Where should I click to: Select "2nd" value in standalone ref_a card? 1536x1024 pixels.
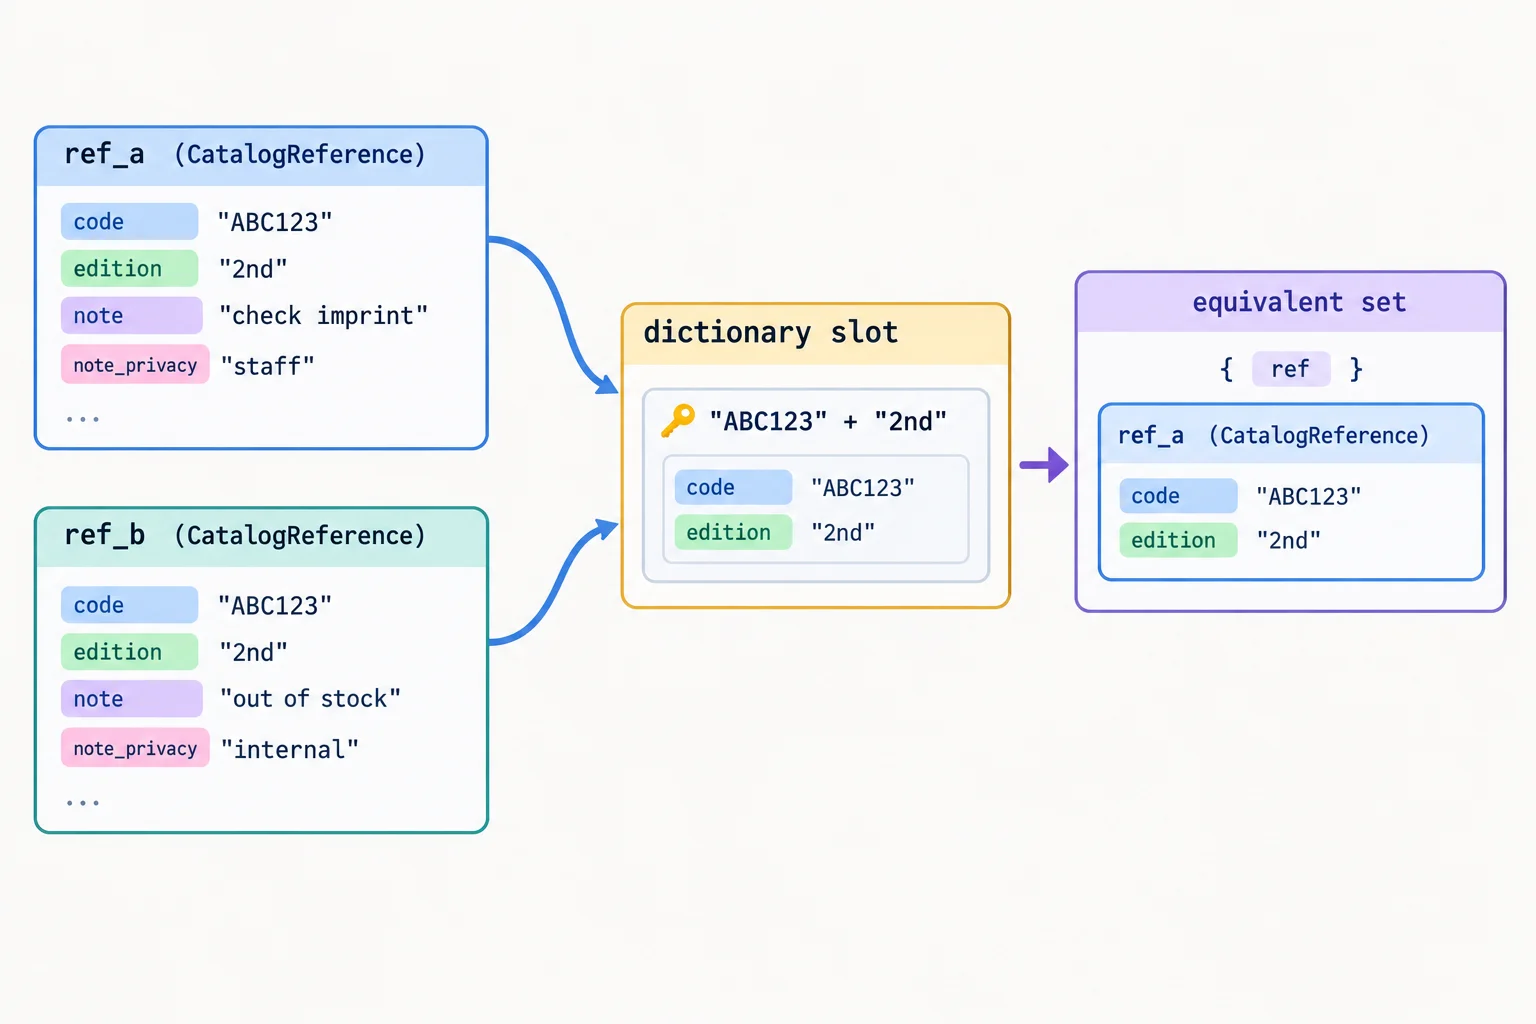coord(253,269)
